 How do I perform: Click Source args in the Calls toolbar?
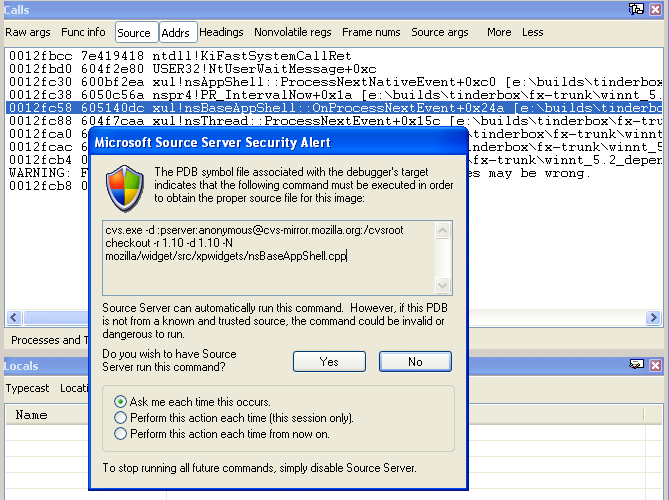pos(440,33)
